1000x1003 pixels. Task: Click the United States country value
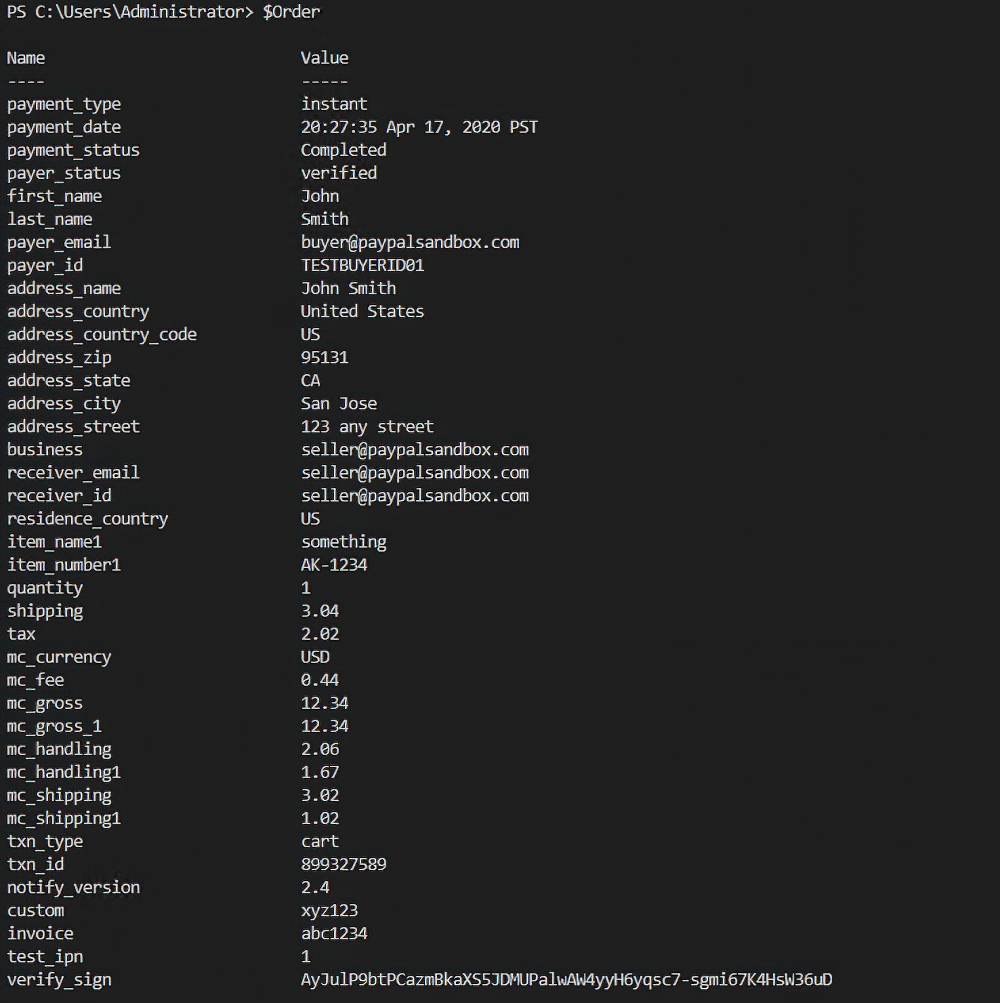click(362, 311)
